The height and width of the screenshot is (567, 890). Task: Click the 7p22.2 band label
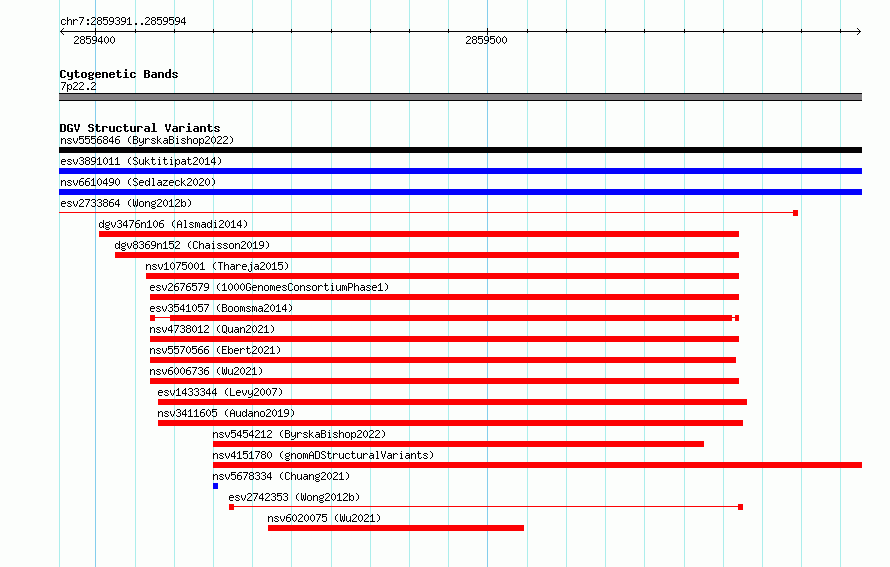coord(78,86)
